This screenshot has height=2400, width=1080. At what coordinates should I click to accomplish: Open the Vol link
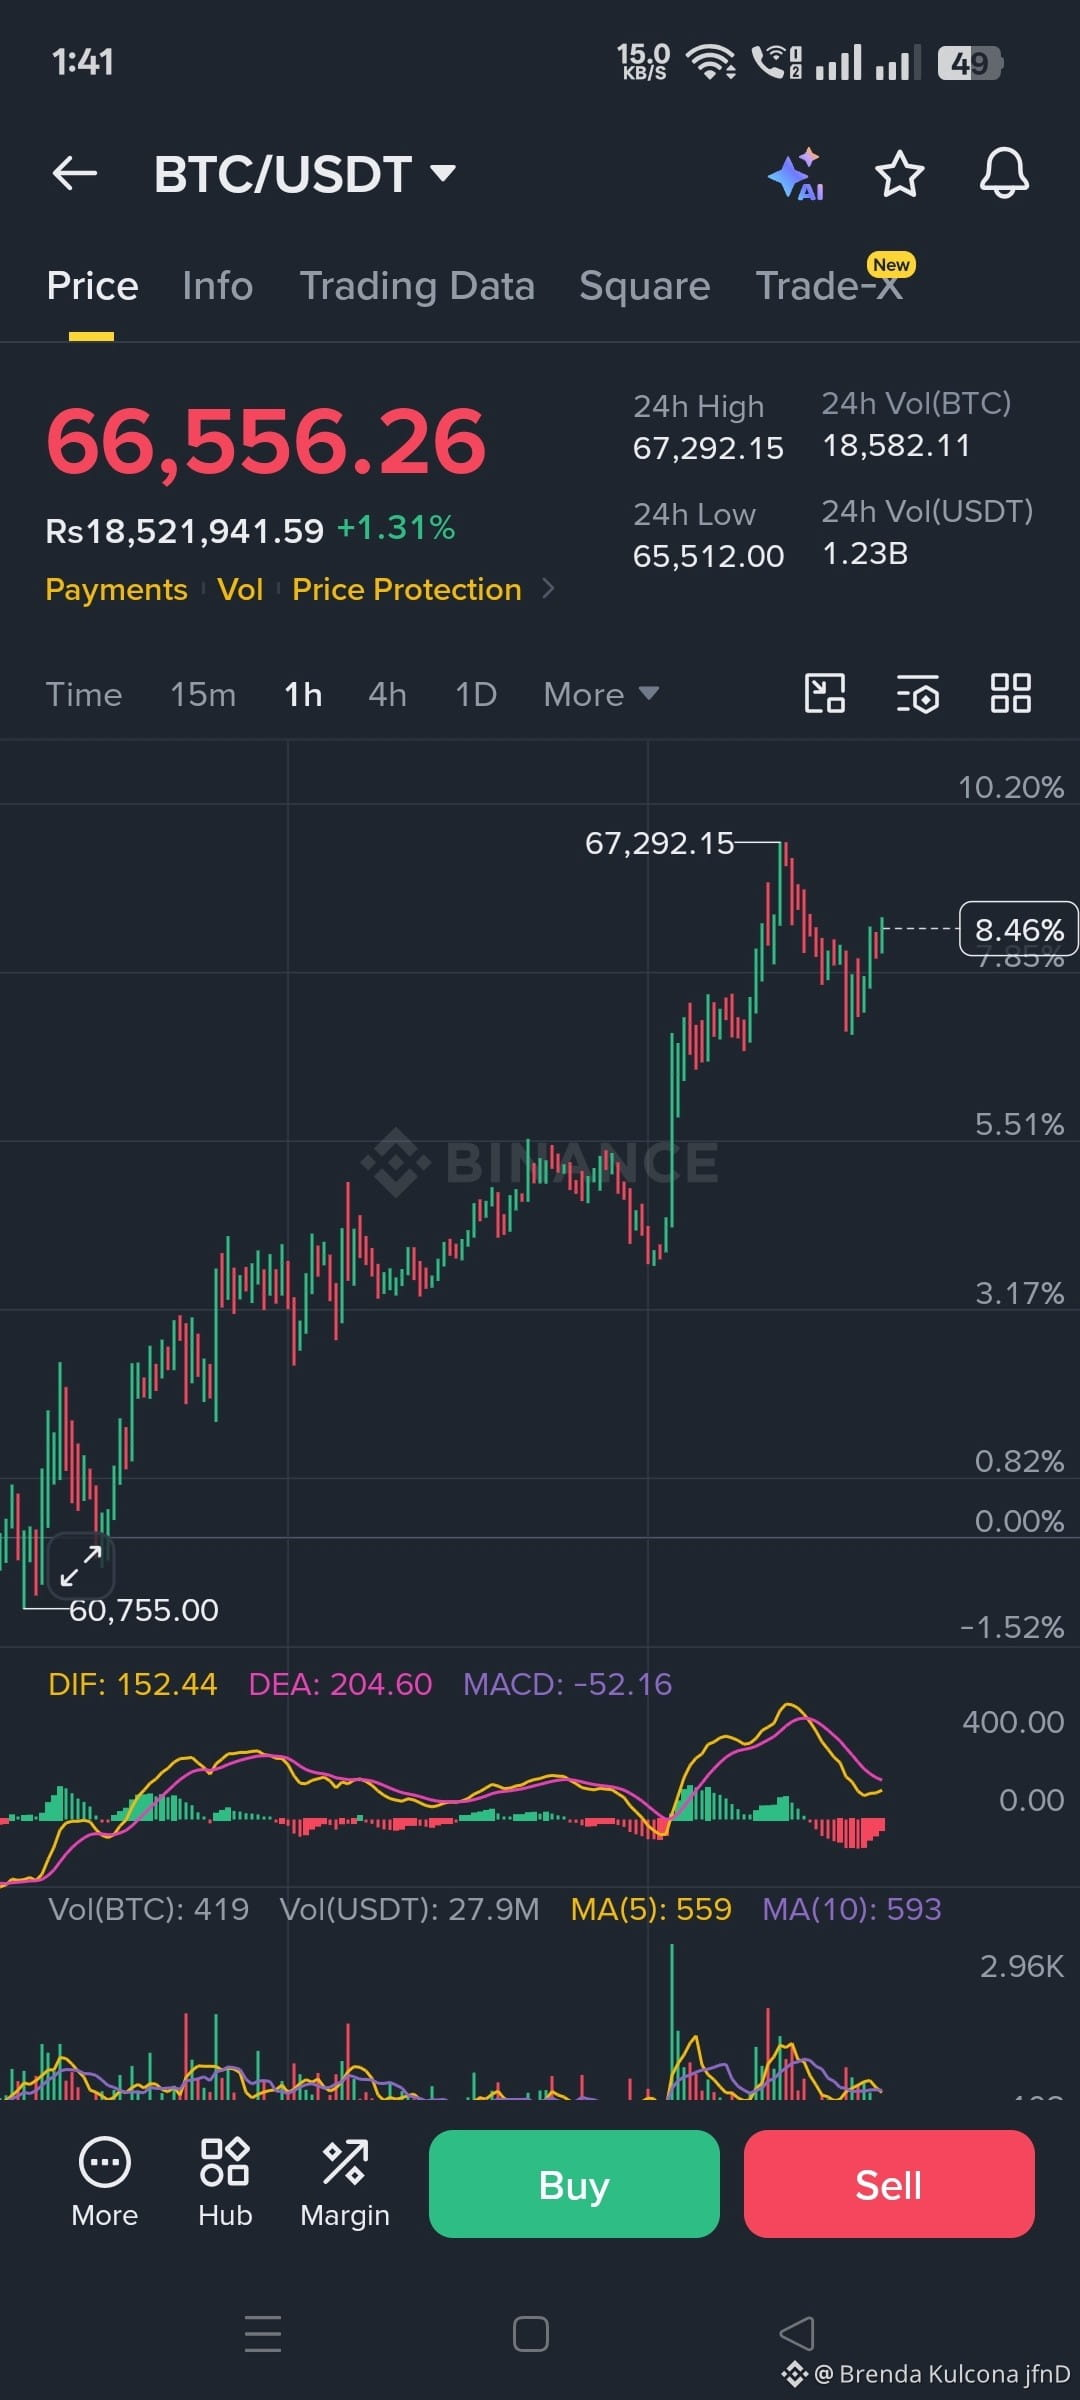pyautogui.click(x=240, y=589)
